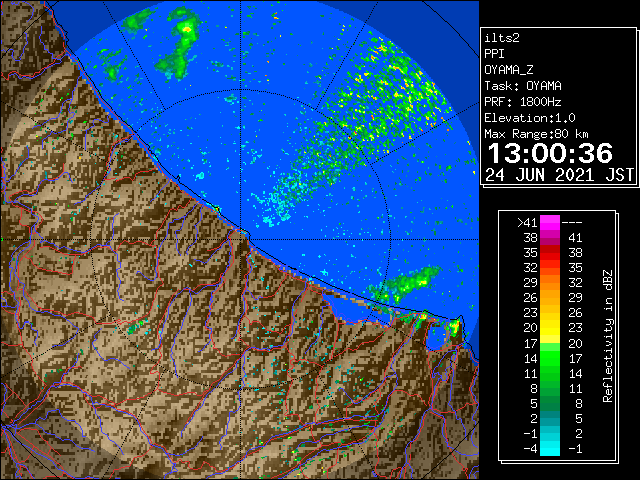Click the 'OYAMA_Z' product label

[509, 70]
